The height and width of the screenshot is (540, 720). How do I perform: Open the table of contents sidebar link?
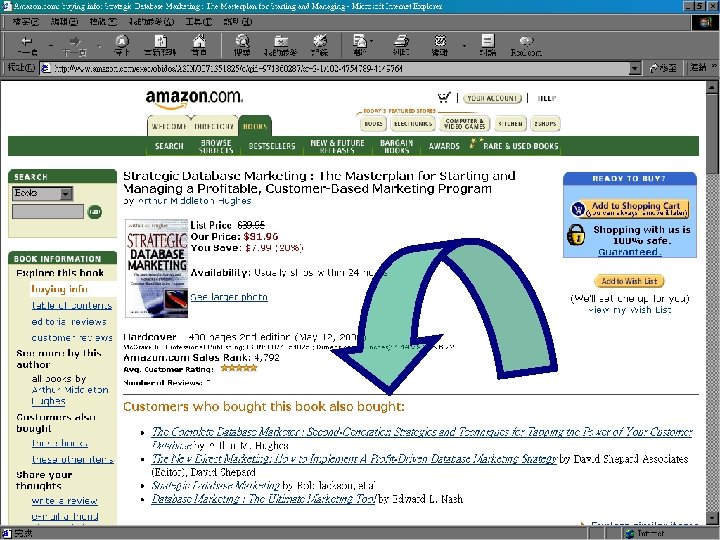72,305
